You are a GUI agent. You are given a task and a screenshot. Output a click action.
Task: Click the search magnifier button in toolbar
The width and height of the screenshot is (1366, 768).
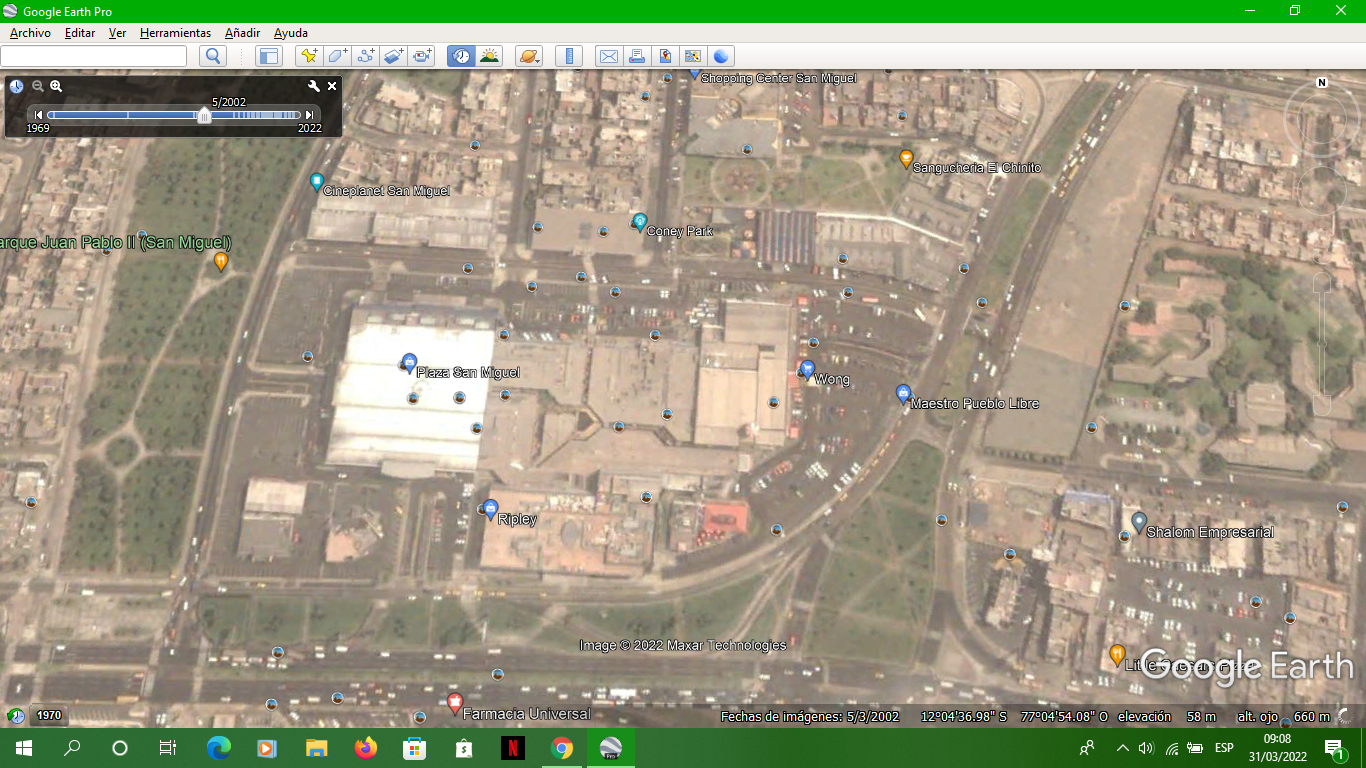[213, 56]
